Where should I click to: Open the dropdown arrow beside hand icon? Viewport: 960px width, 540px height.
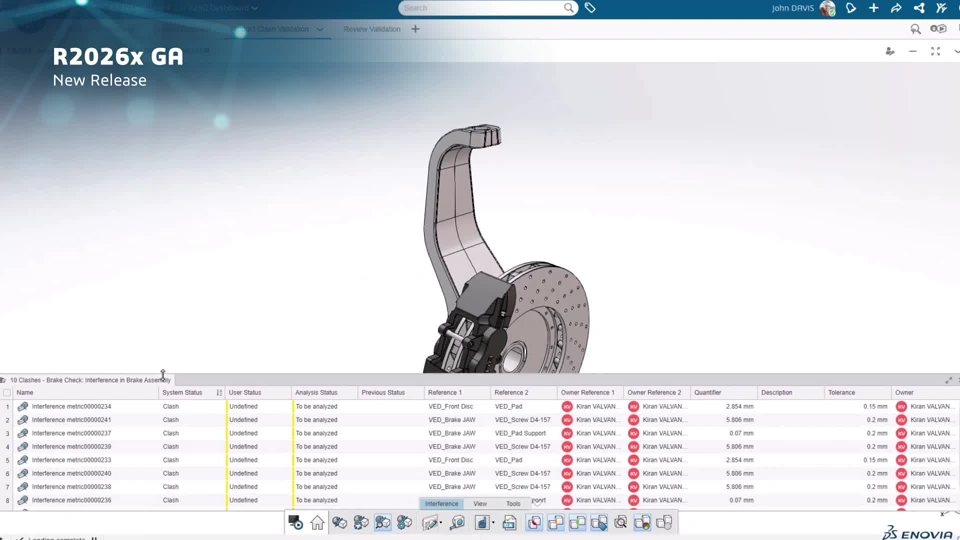click(493, 523)
